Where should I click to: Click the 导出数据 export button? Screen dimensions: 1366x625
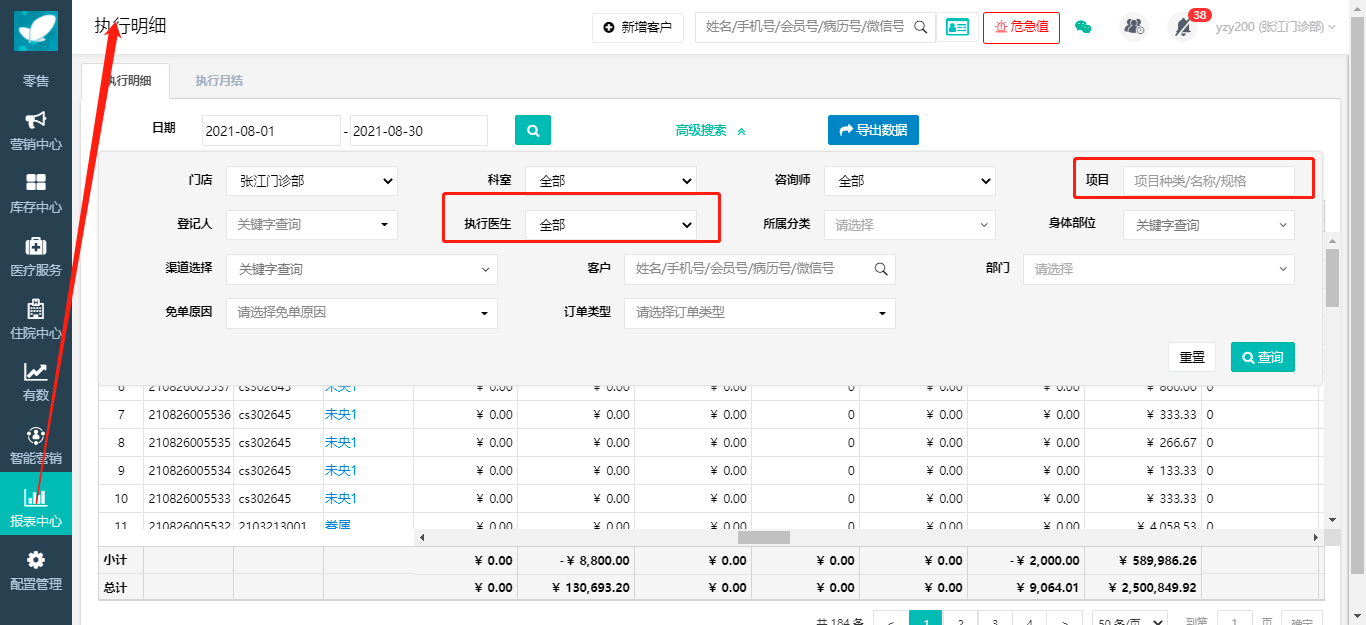[x=873, y=130]
